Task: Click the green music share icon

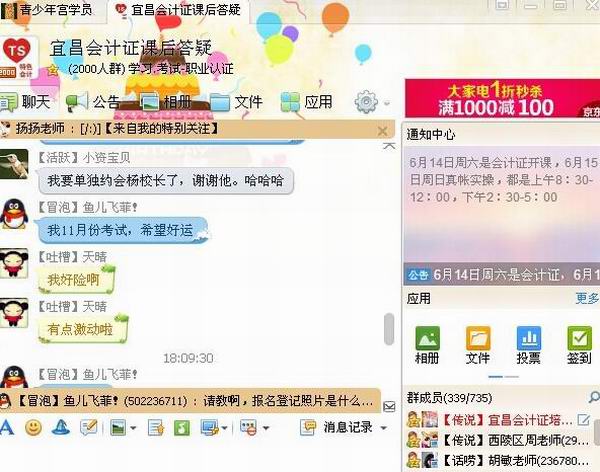Action: click(x=182, y=428)
